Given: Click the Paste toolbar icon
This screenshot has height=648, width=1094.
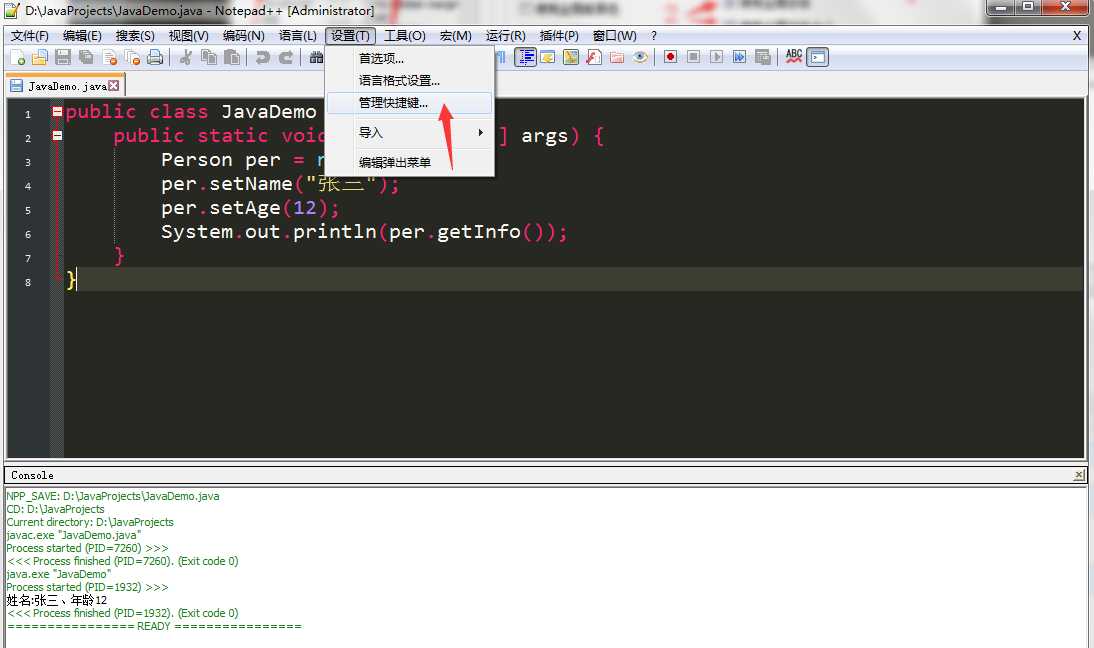Looking at the screenshot, I should (232, 57).
